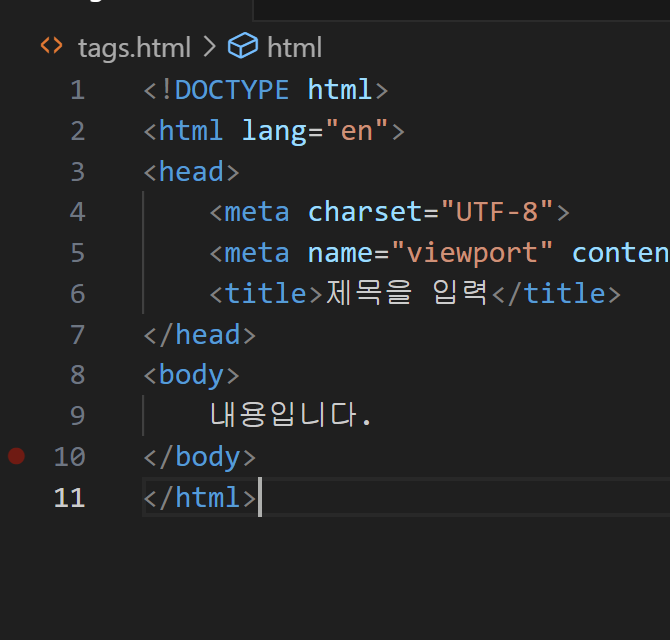Click line number 3 in the gutter
670x640 pixels.
(78, 172)
